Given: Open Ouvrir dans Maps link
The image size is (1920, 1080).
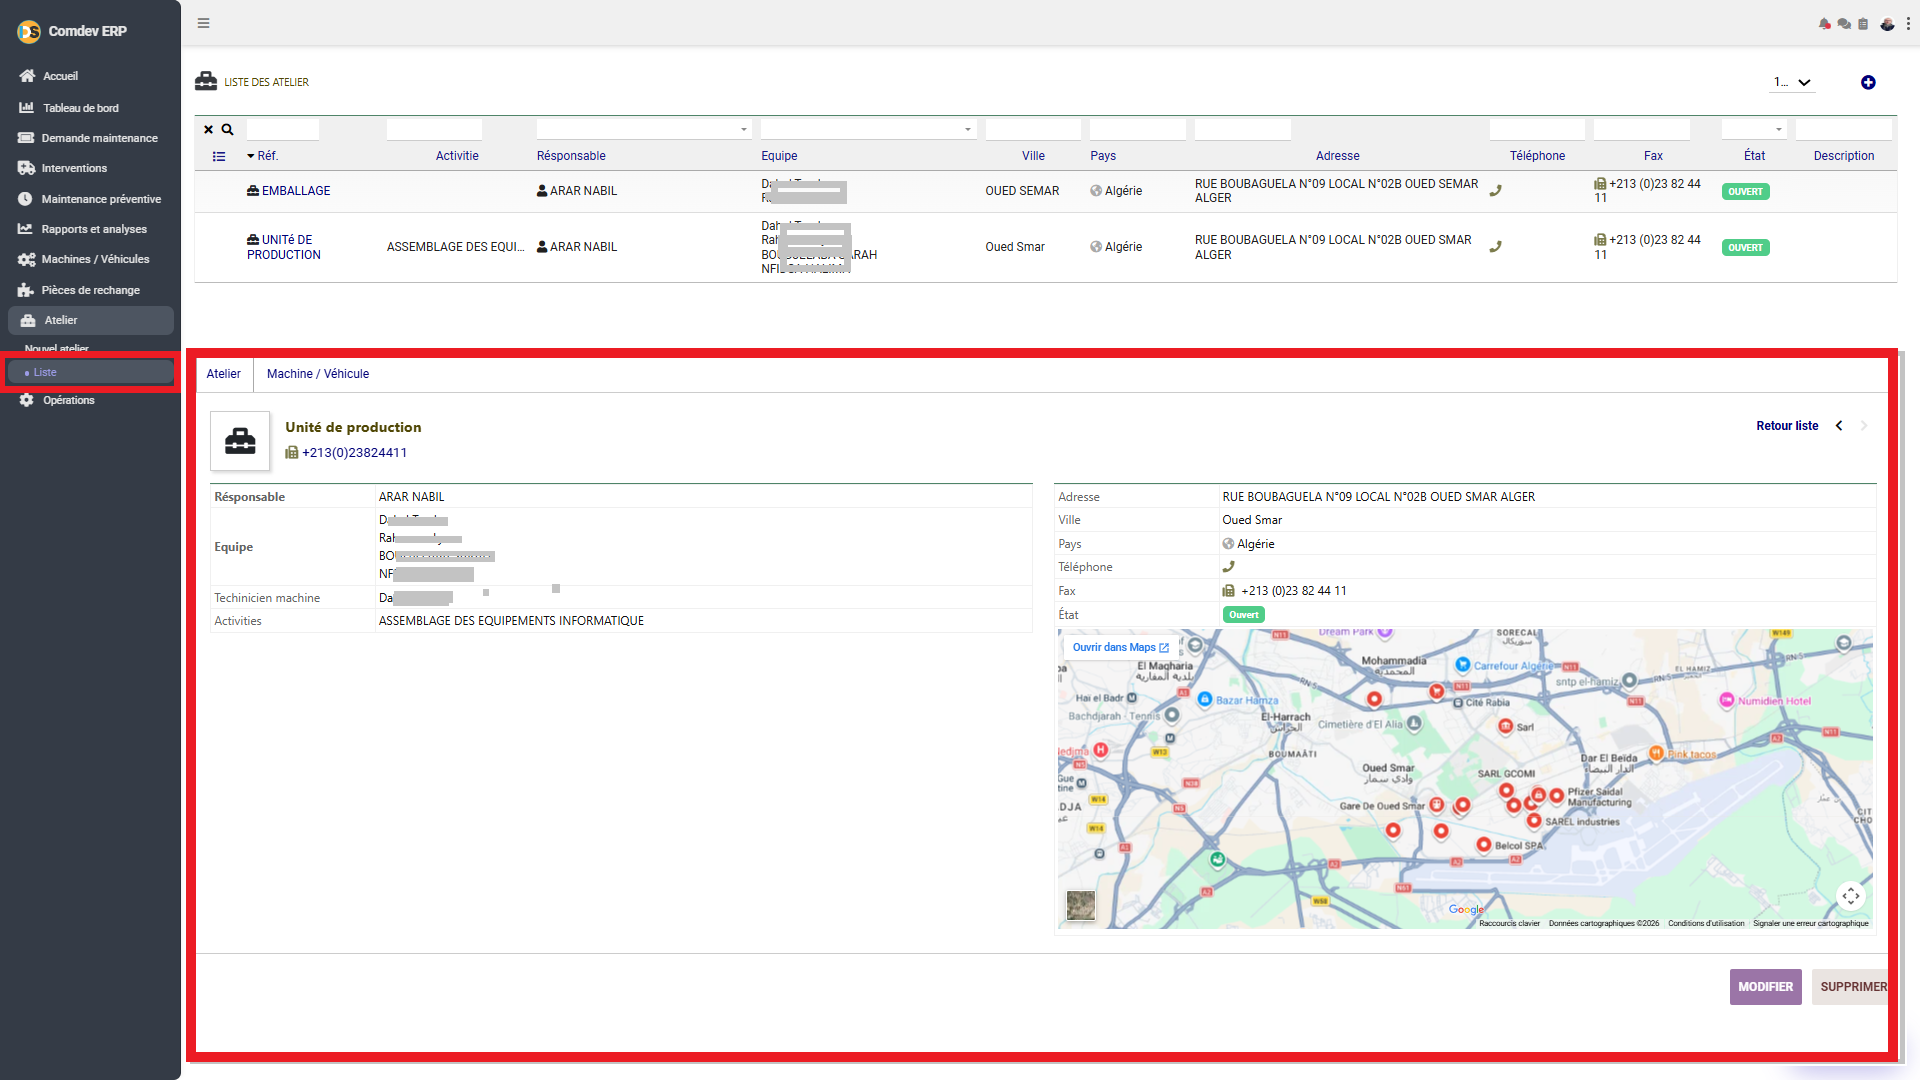Looking at the screenshot, I should pyautogui.click(x=1120, y=648).
